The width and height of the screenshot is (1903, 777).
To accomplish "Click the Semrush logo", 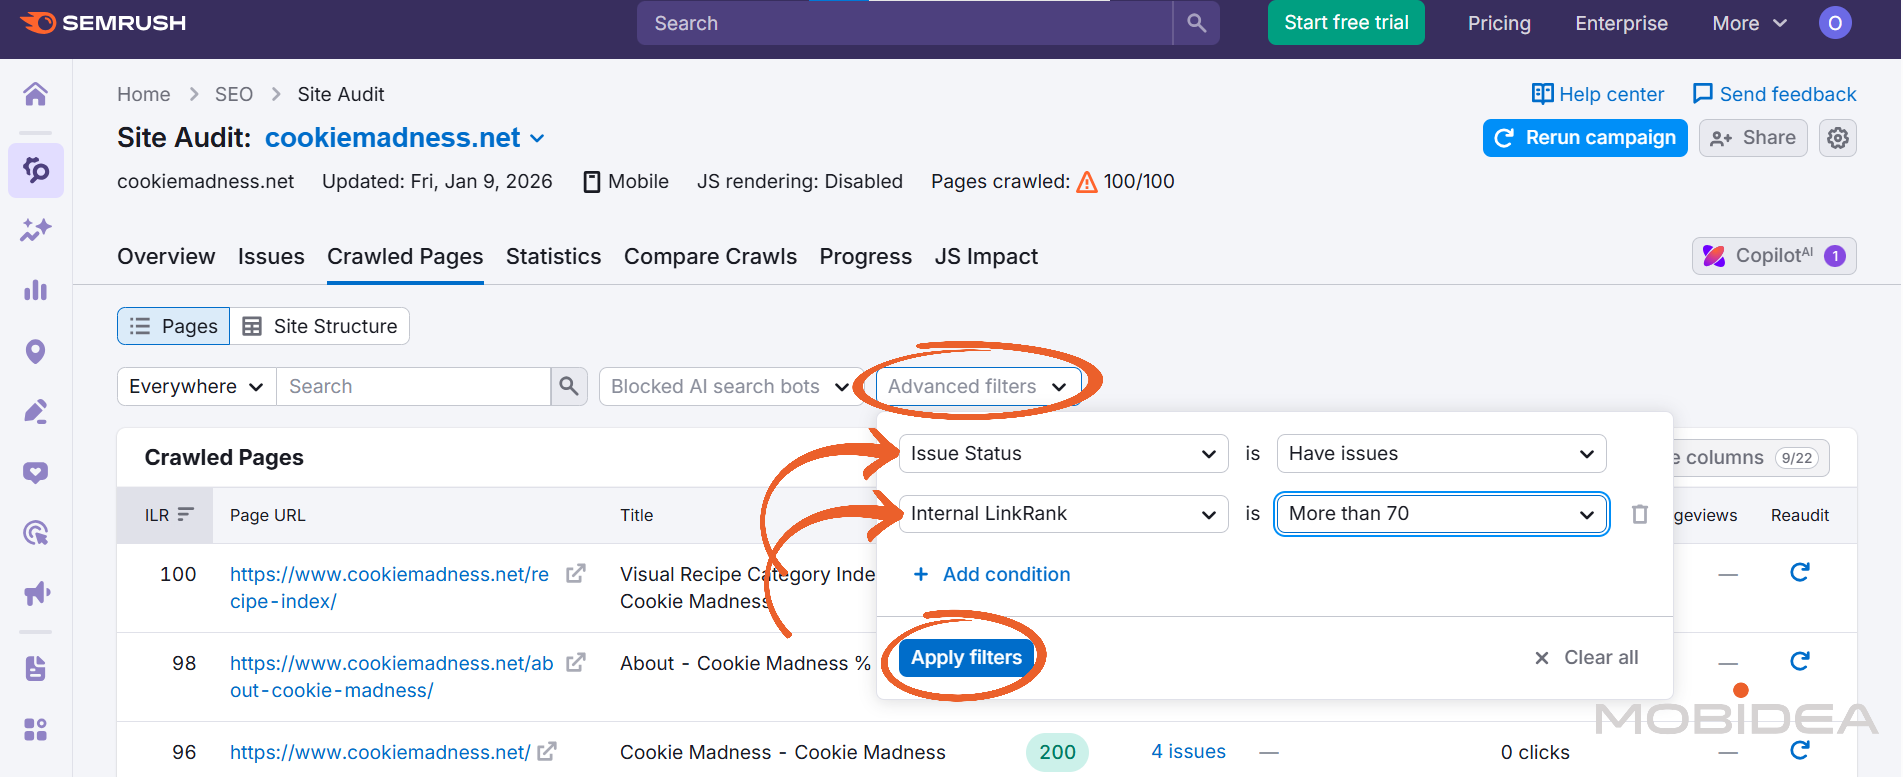I will point(103,22).
